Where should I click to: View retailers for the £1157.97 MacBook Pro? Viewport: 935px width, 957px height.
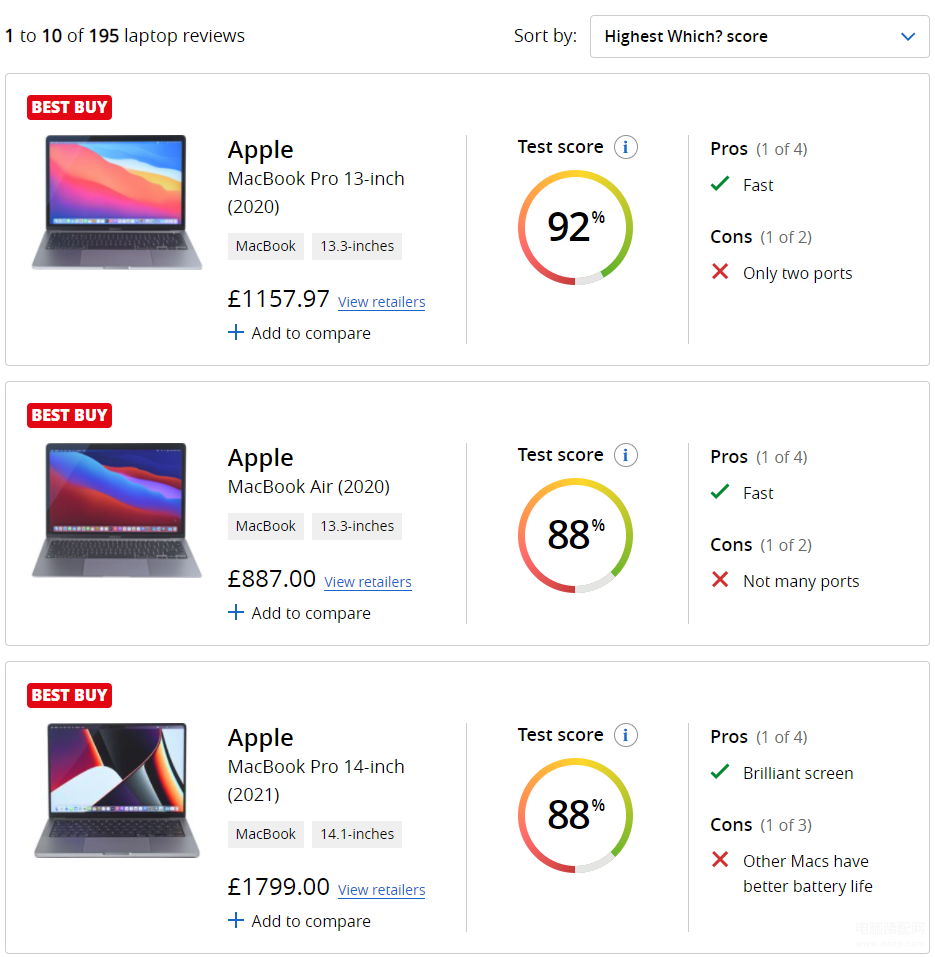pos(381,302)
